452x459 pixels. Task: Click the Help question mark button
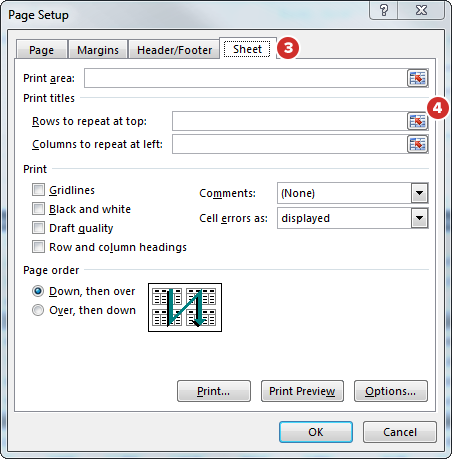[384, 10]
